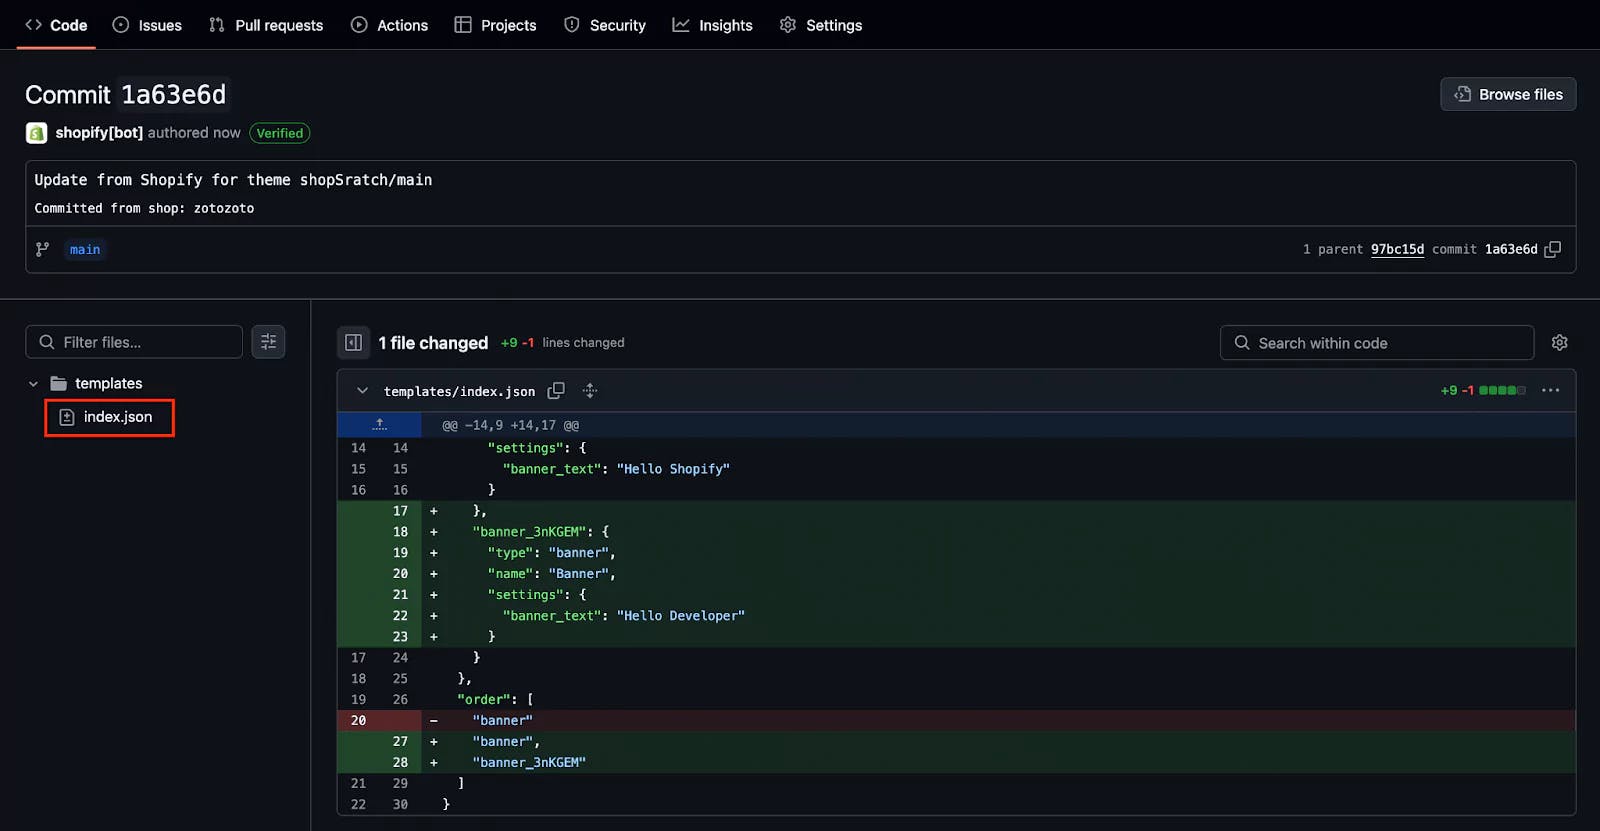The image size is (1600, 831).
Task: Click the Verified signature badge
Action: click(x=279, y=133)
